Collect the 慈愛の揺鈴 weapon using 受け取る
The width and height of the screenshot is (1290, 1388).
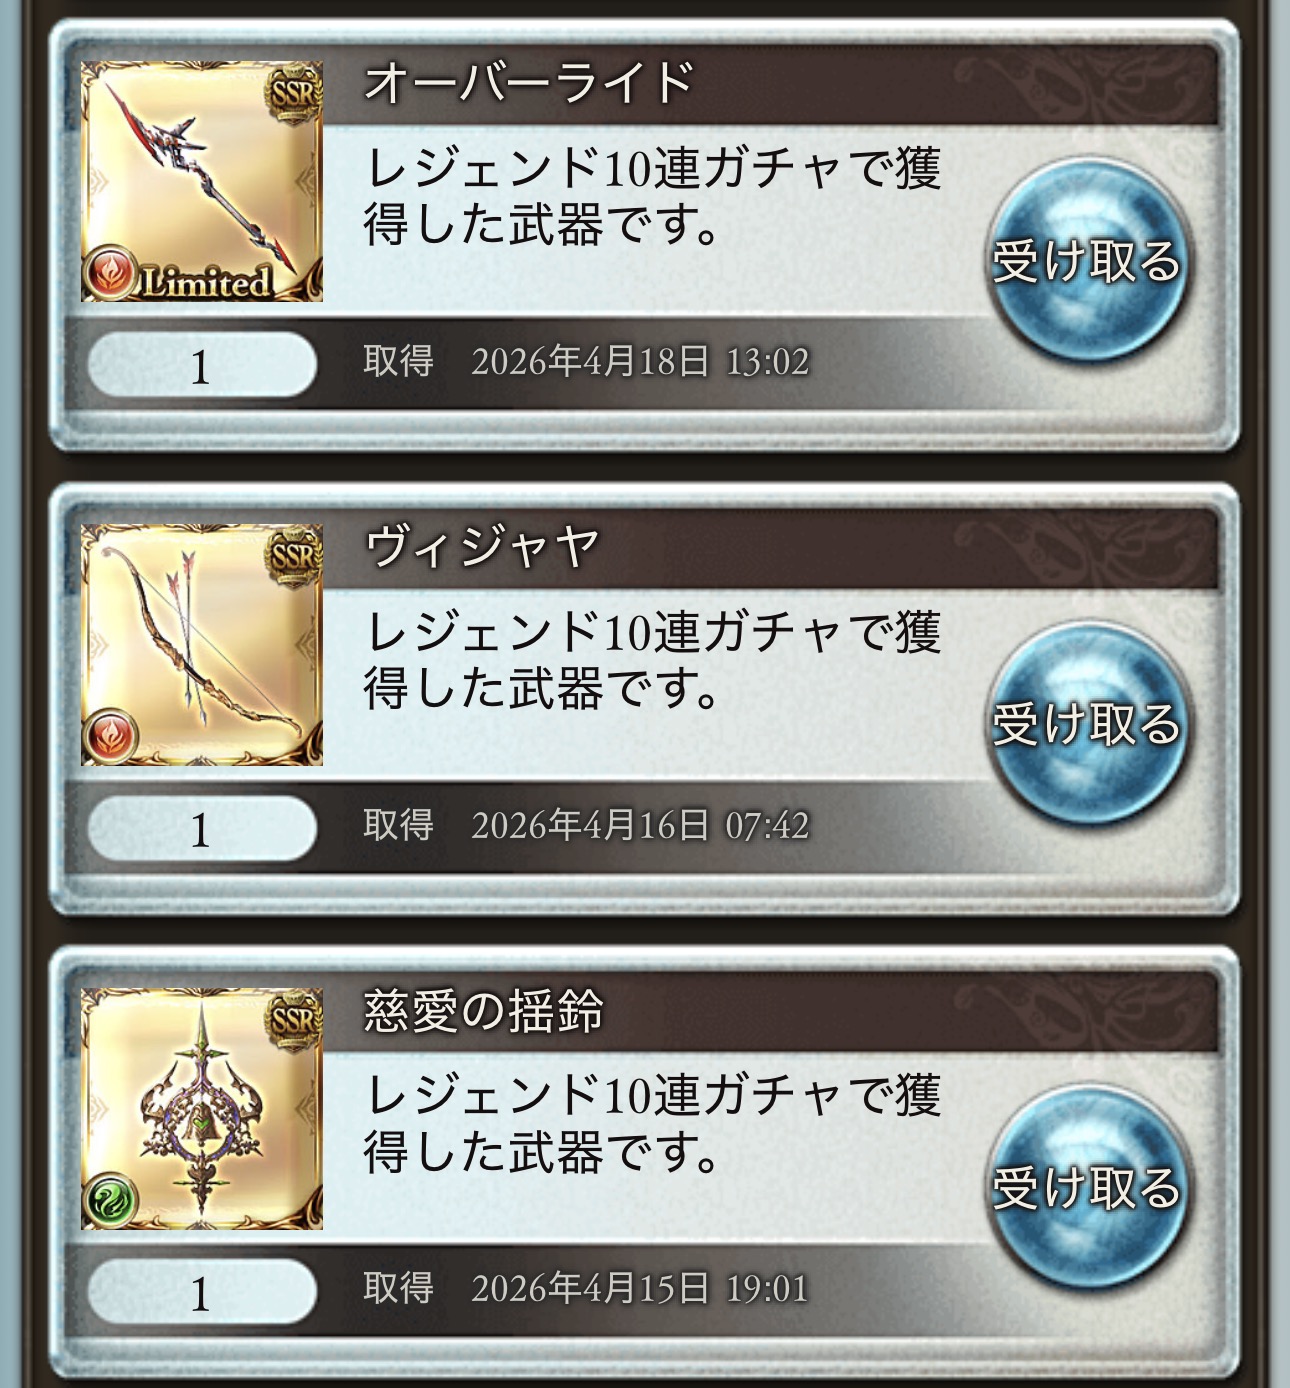1086,1187
